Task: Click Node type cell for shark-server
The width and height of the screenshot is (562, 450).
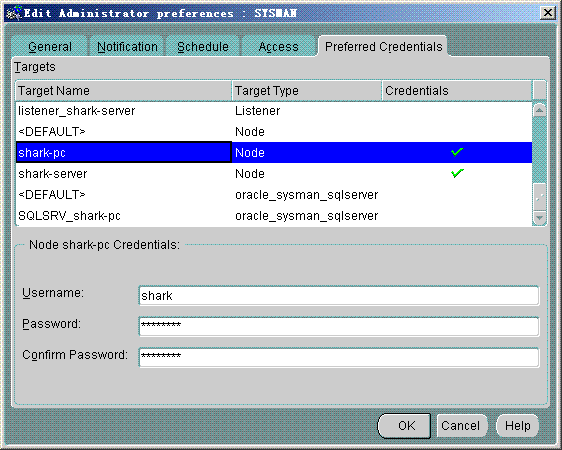Action: 307,173
